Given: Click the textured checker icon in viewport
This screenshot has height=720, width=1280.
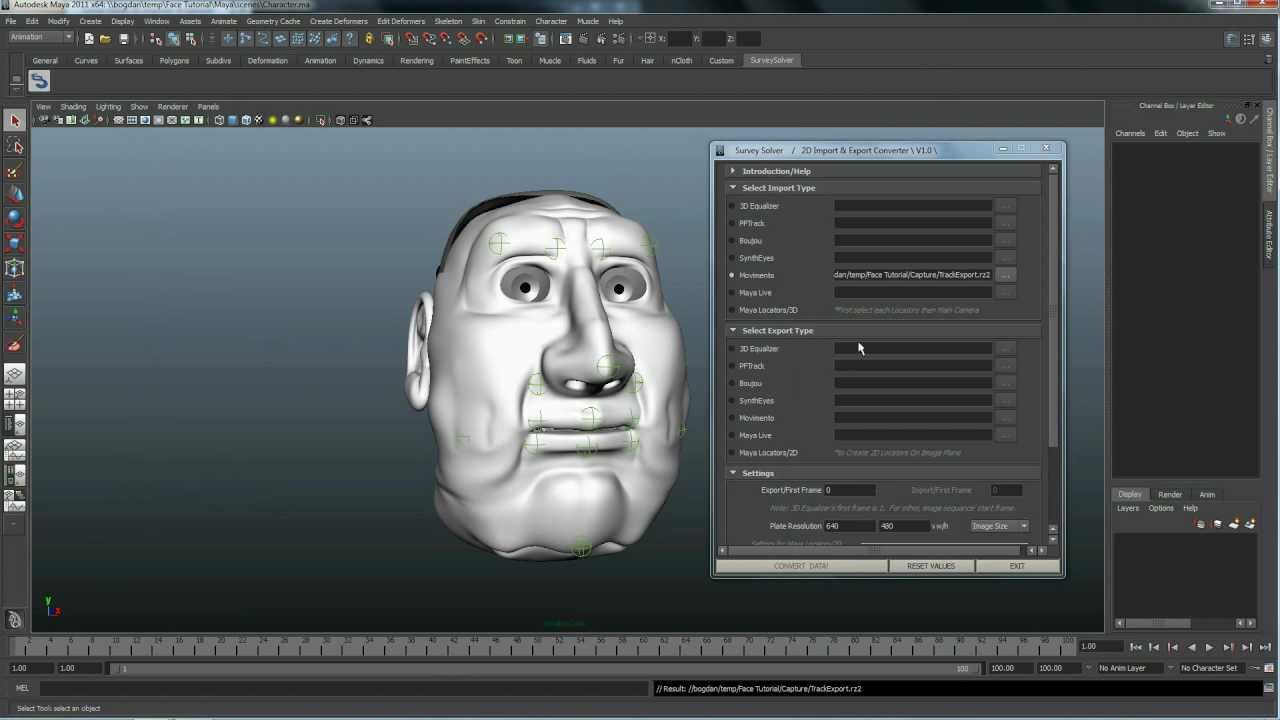Looking at the screenshot, I should 259,120.
